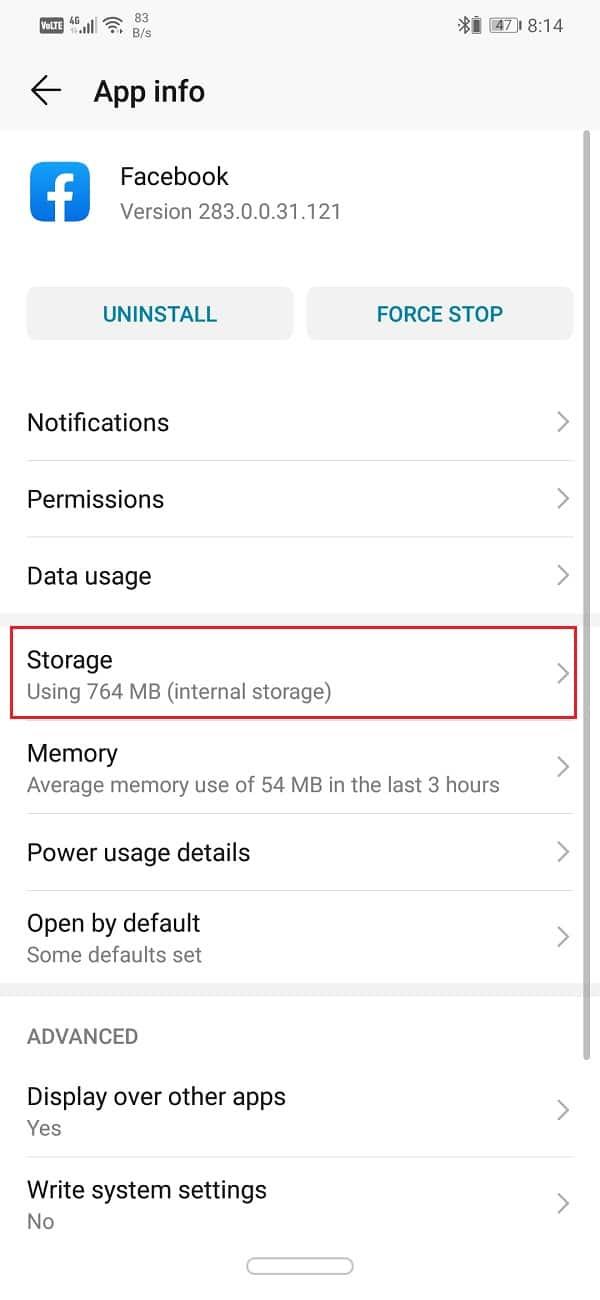Viewport: 600px width, 1300px height.
Task: Tap the Facebook app icon
Action: coord(60,193)
